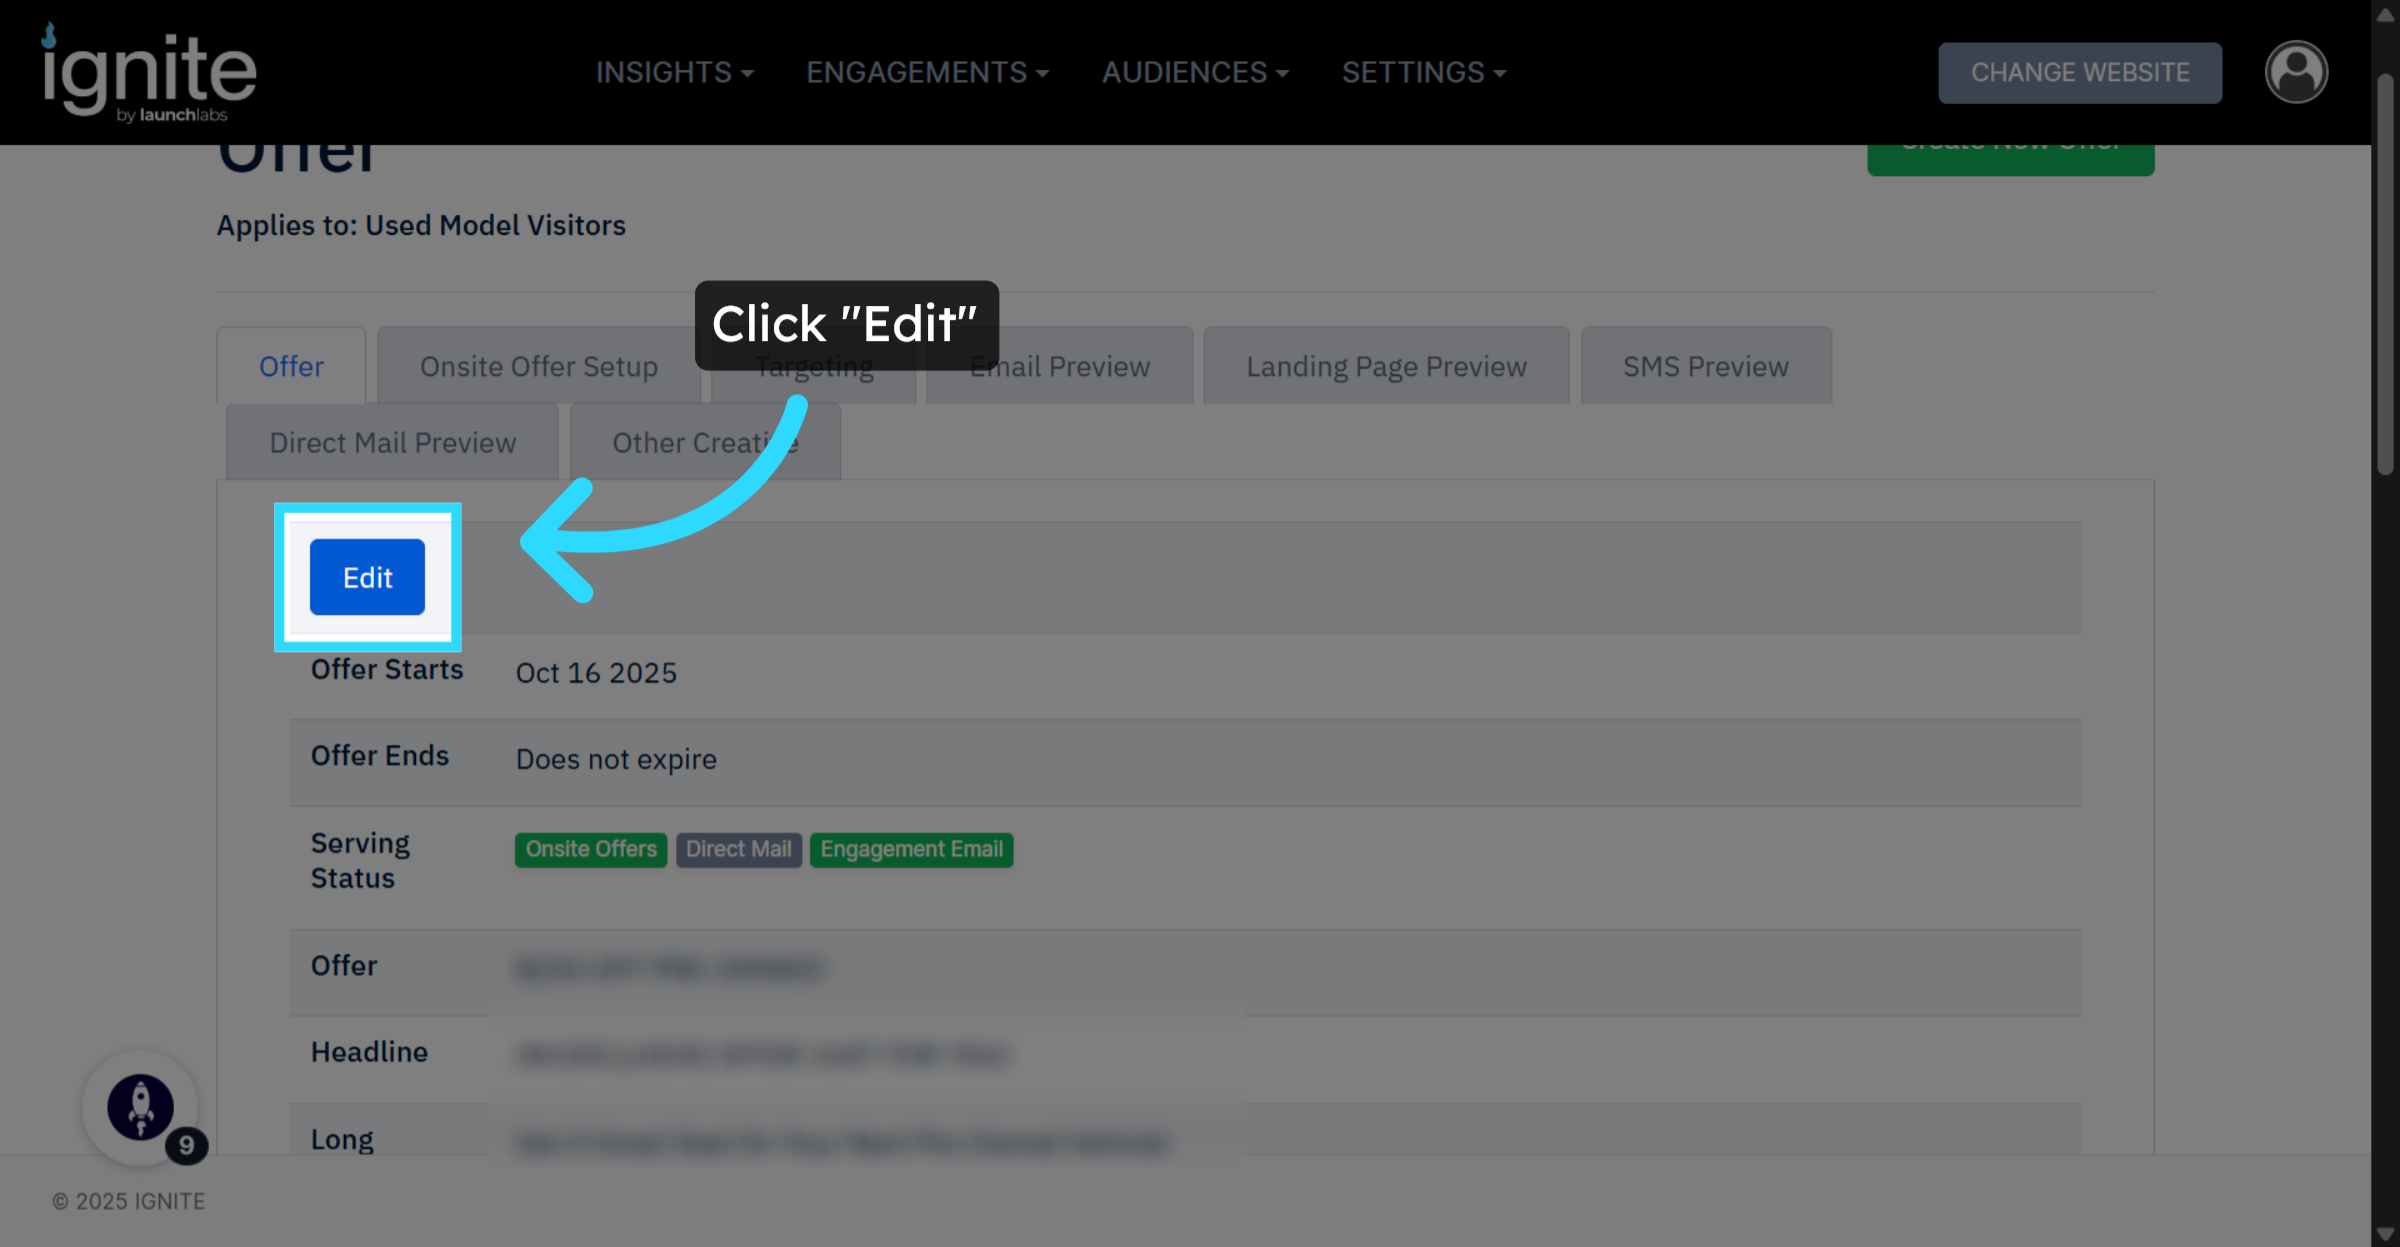Click the notification badge showing 9

pyautogui.click(x=186, y=1145)
